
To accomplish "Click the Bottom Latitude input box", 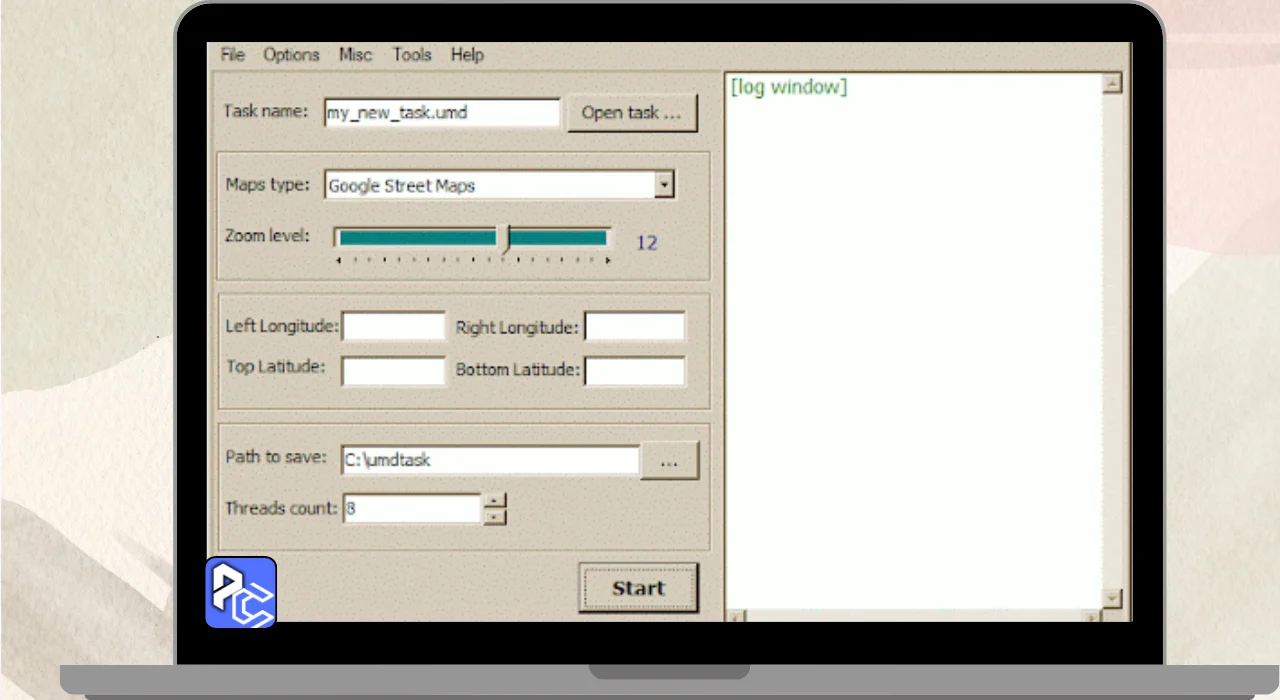I will [635, 371].
